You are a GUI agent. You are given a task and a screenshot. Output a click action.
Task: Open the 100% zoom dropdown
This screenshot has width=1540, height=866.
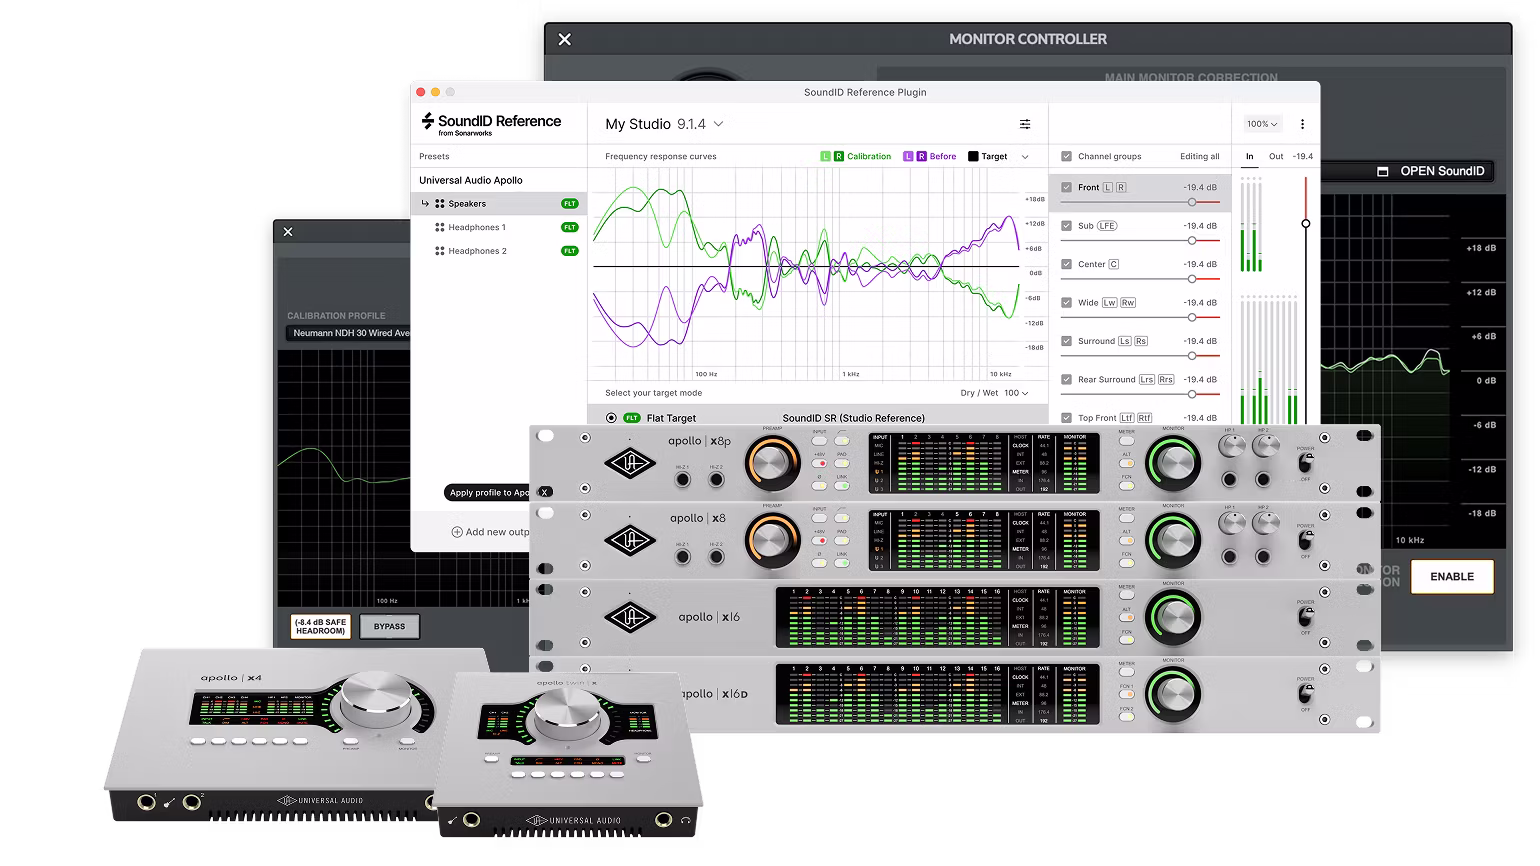[x=1262, y=124]
